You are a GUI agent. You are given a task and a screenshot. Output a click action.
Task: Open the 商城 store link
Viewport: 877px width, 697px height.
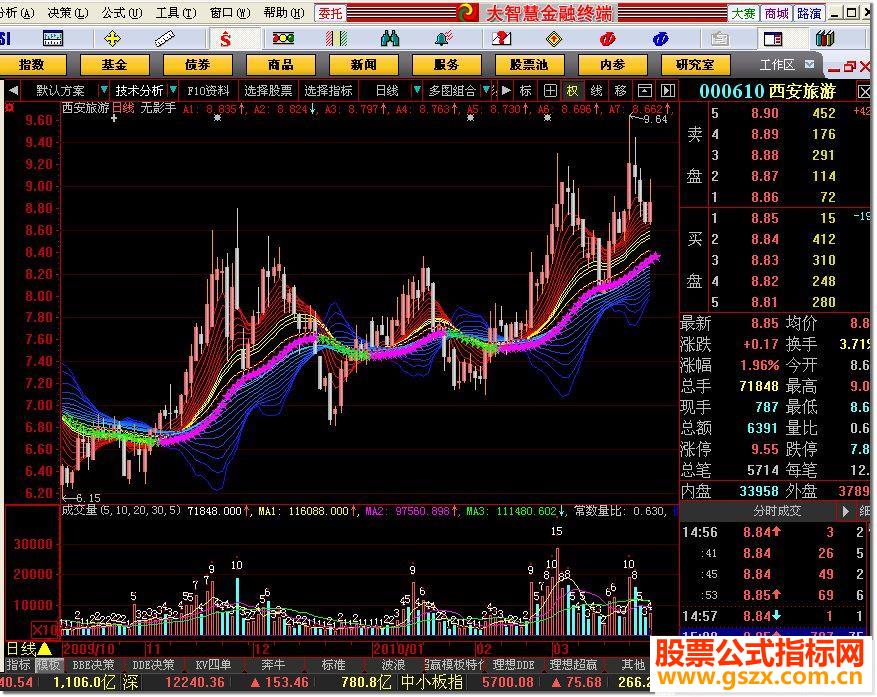(776, 13)
